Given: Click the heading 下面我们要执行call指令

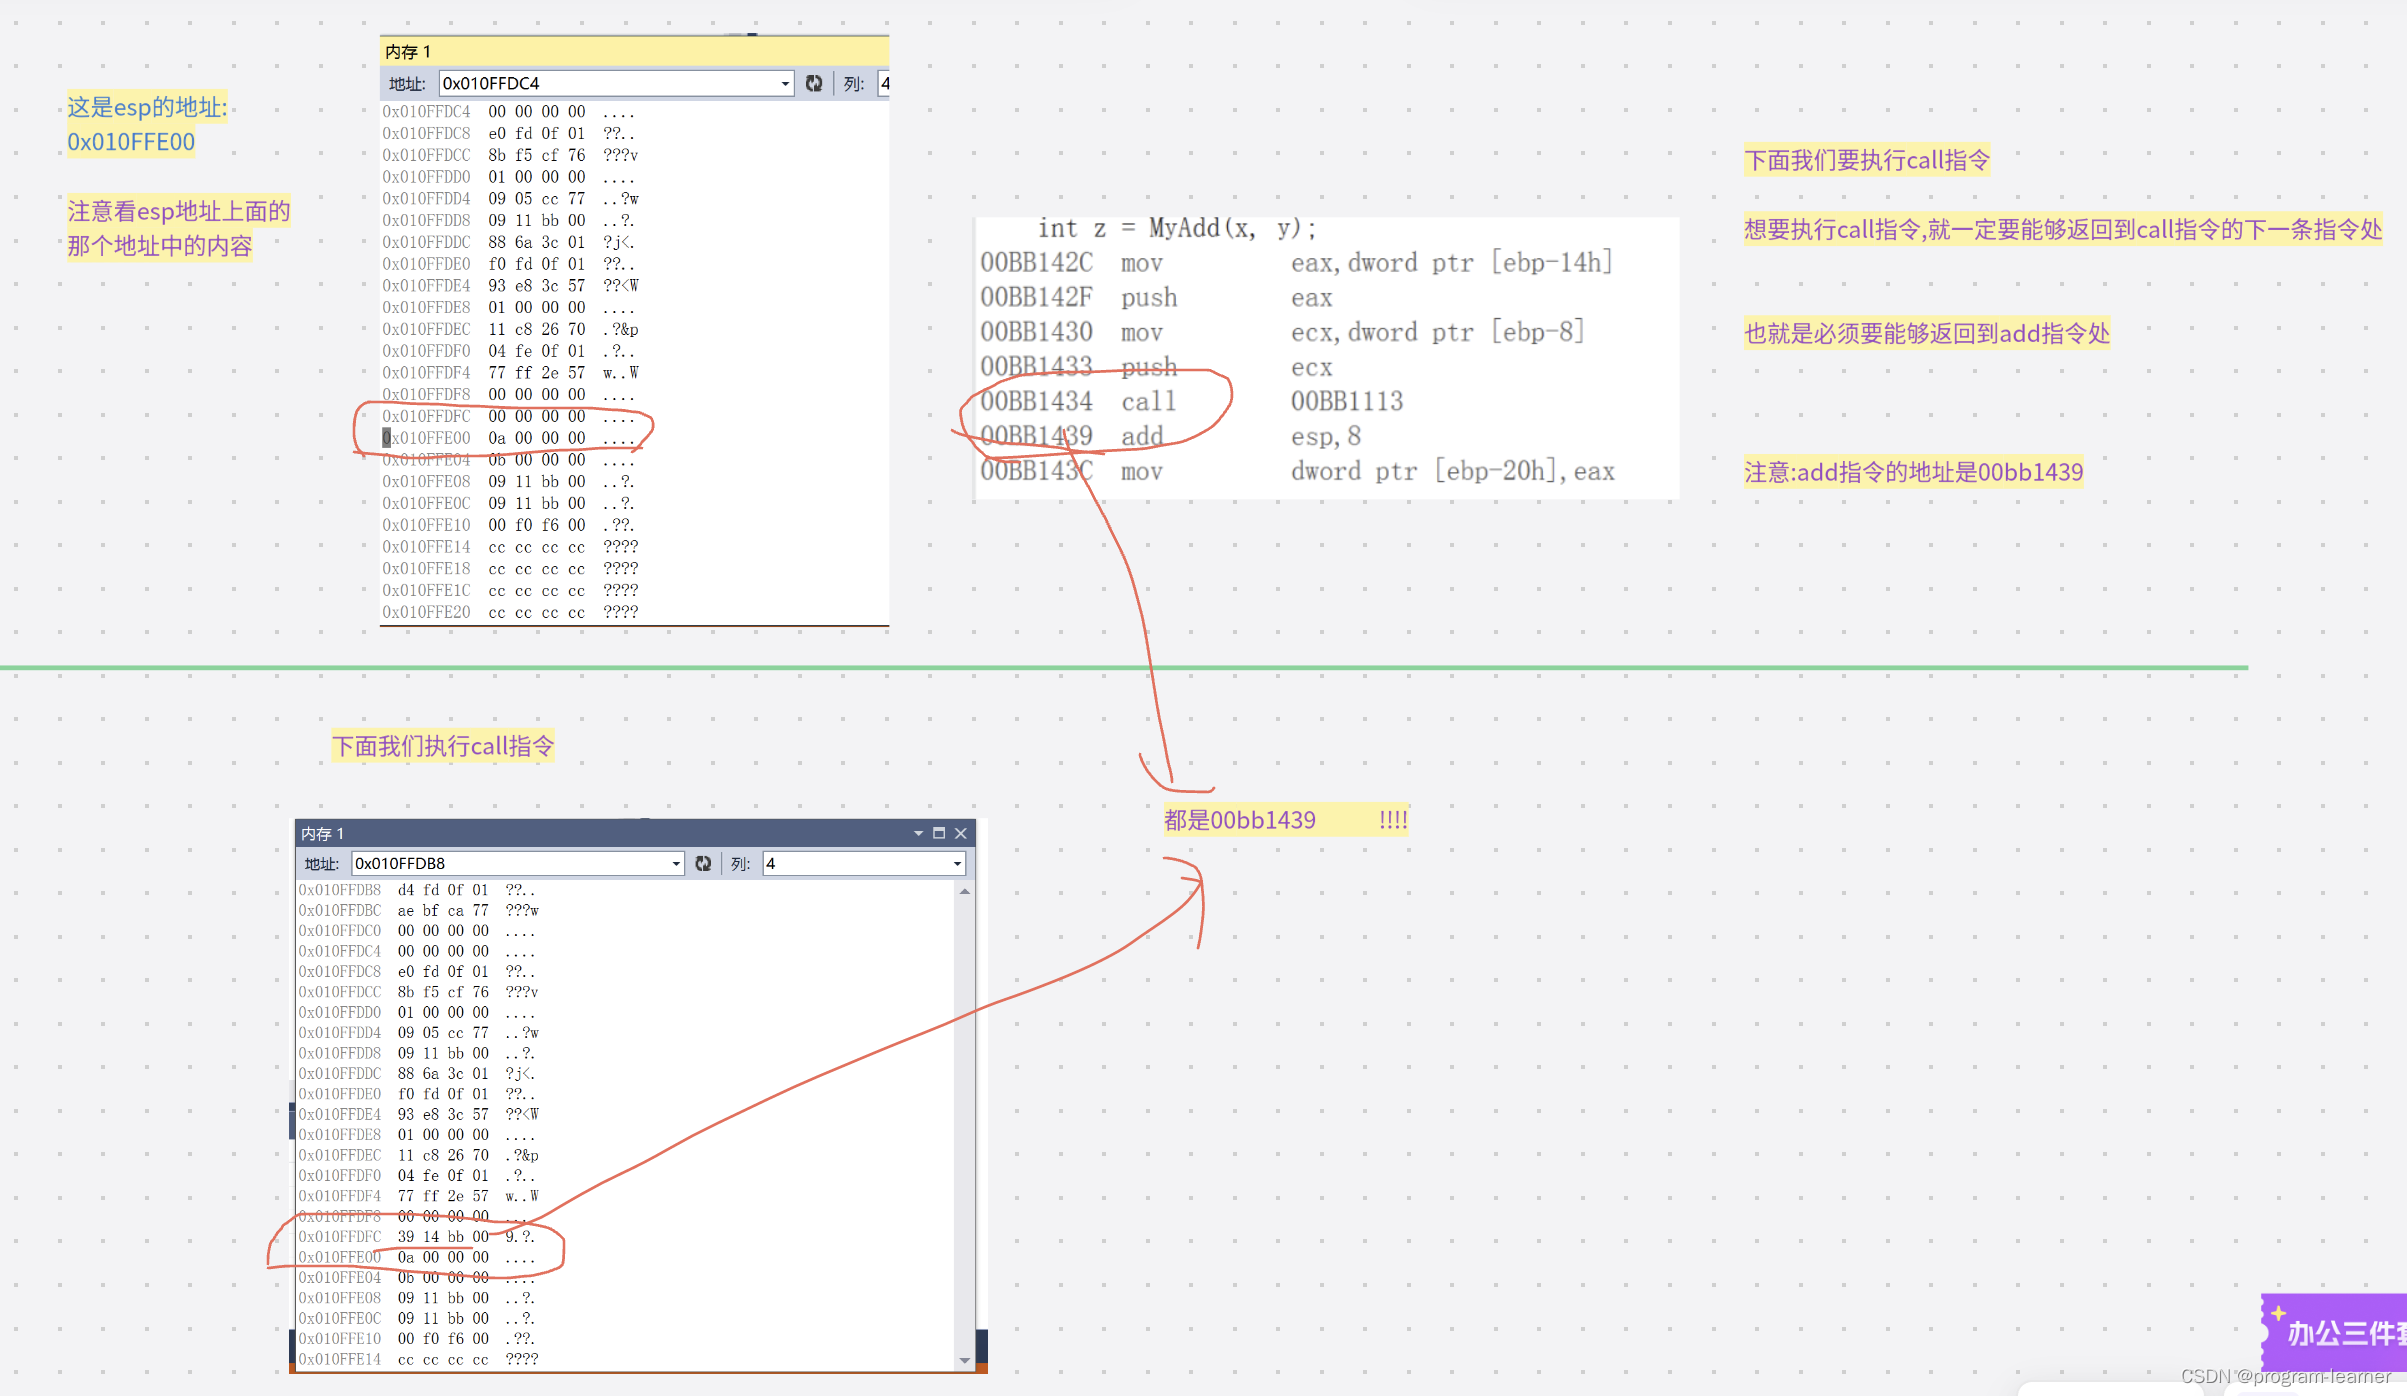Looking at the screenshot, I should point(1867,160).
